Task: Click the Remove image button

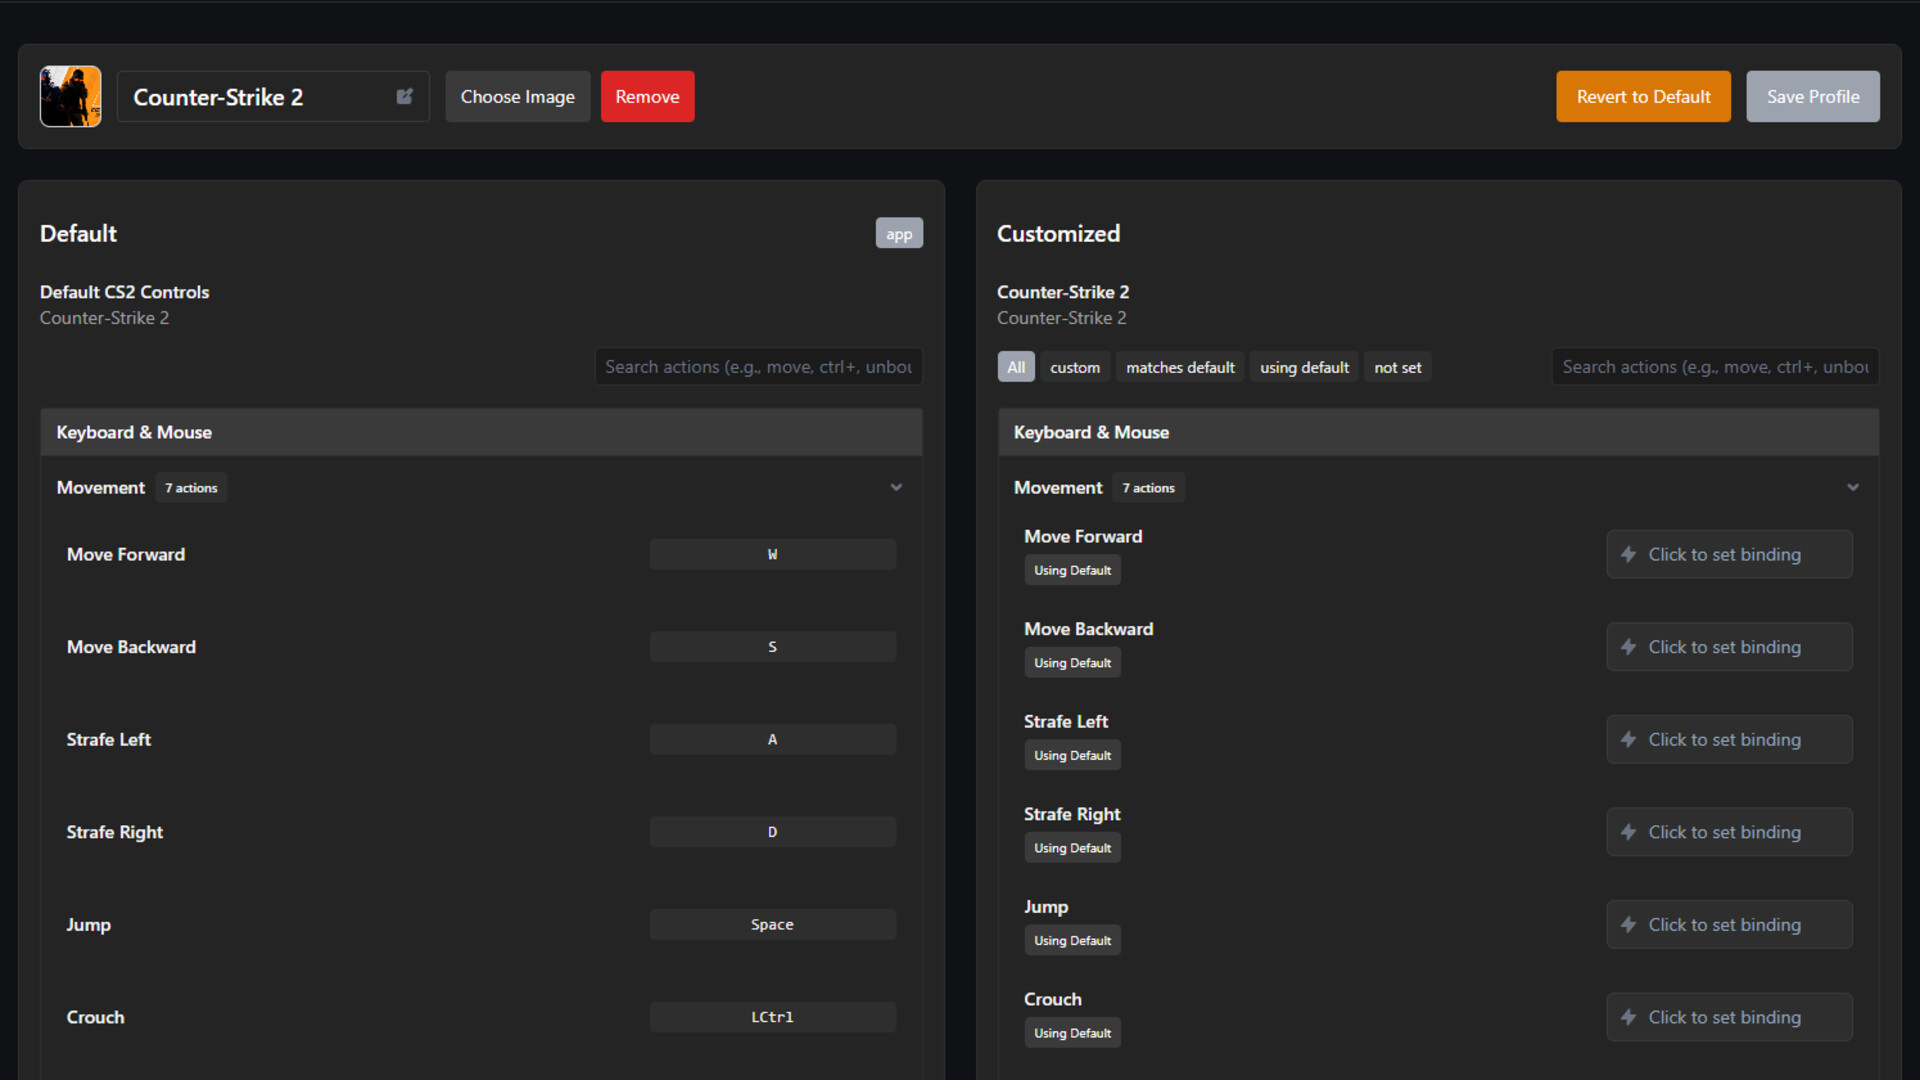Action: (x=647, y=97)
